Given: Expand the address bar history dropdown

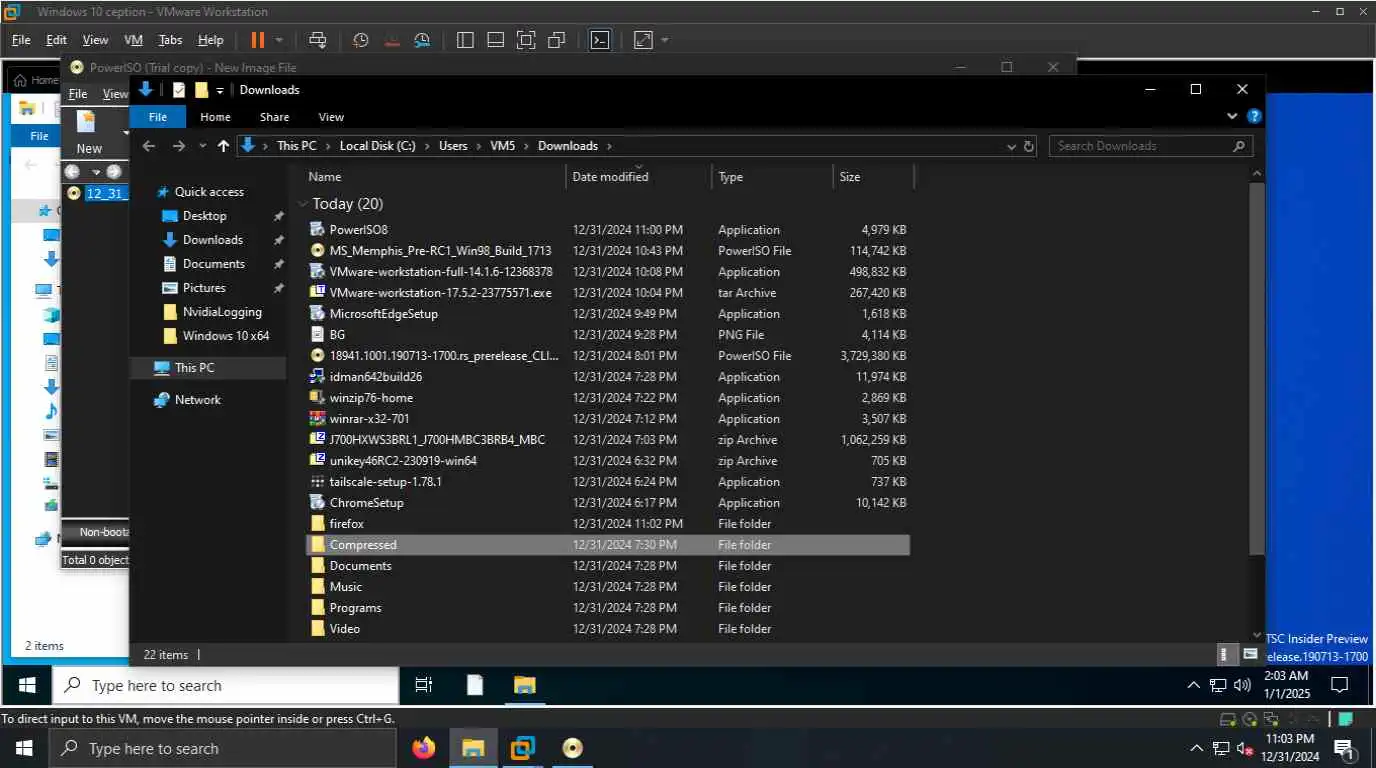Looking at the screenshot, I should click(1011, 146).
